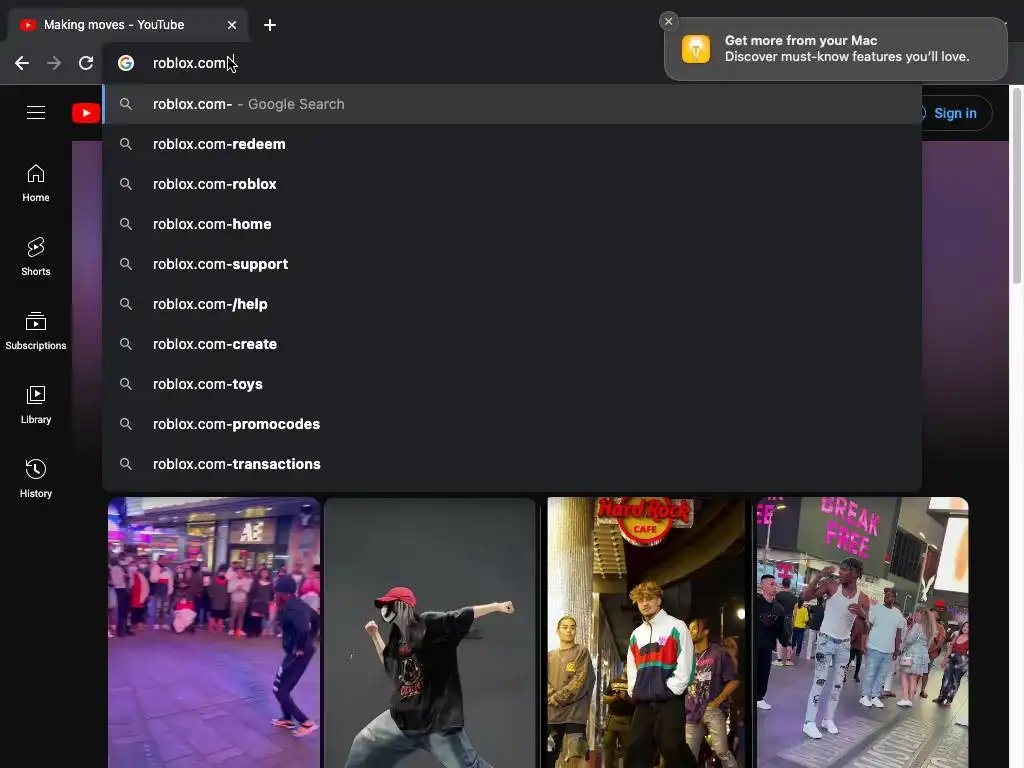Click the browser back arrow

(x=22, y=63)
